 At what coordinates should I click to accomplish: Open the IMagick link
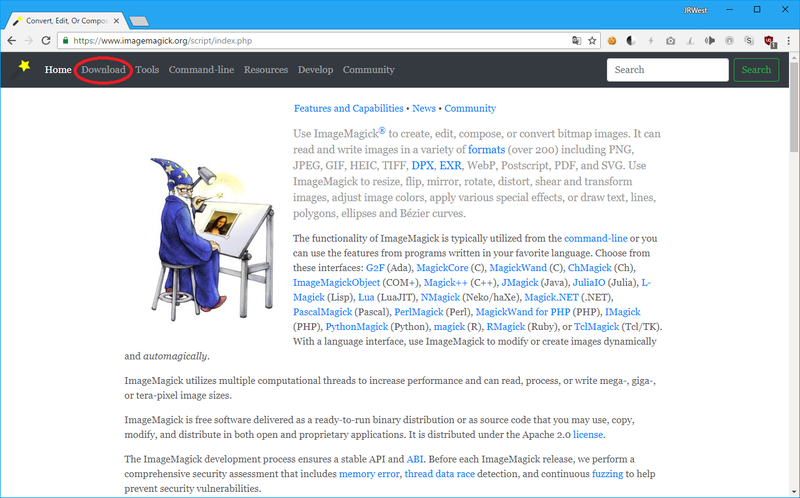[x=622, y=312]
